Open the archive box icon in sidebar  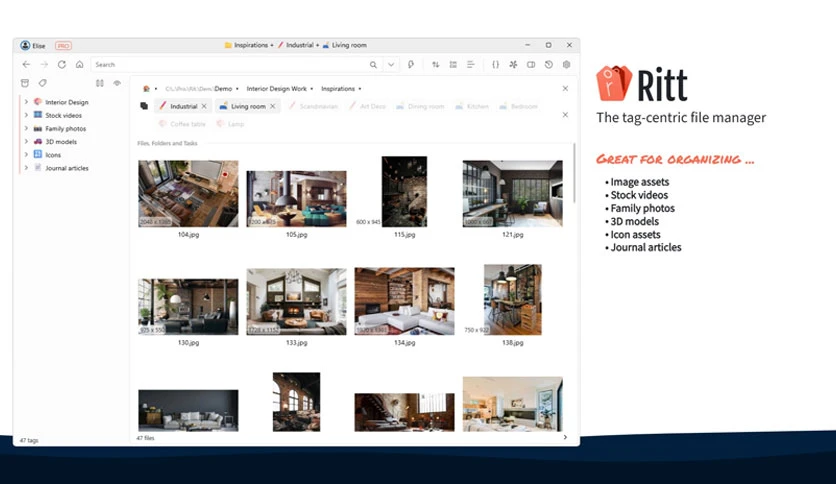25,83
